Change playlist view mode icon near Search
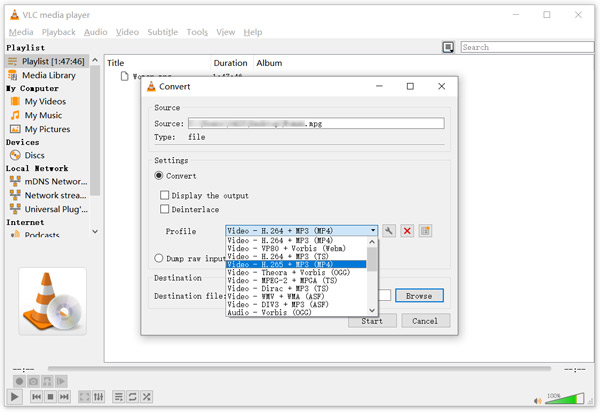The width and height of the screenshot is (600, 412). 448,47
